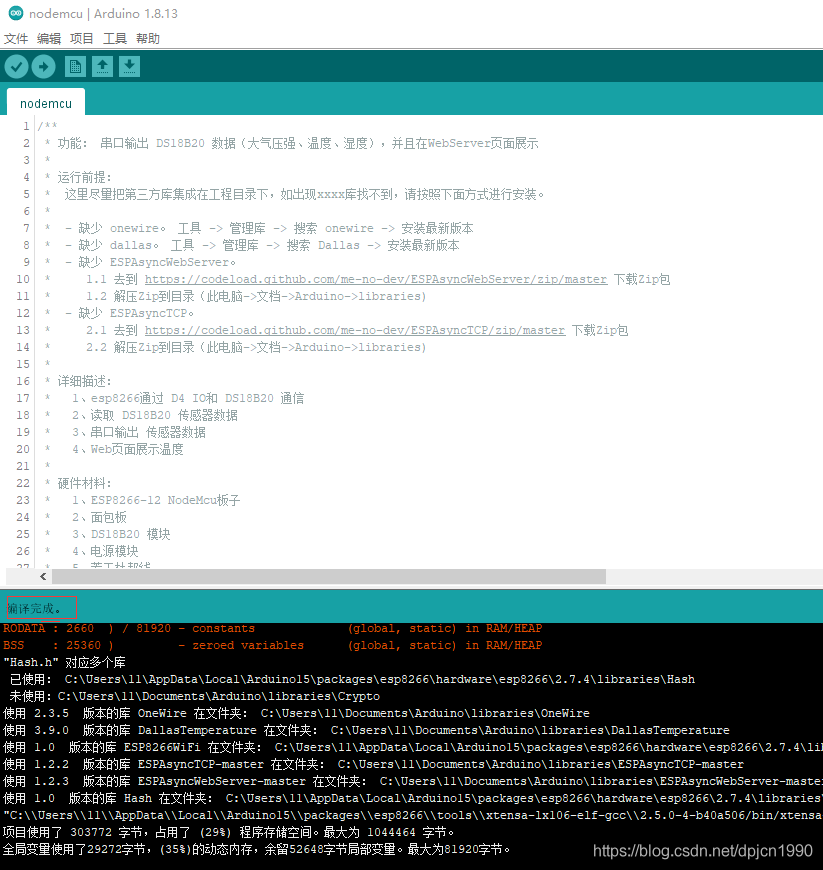Image resolution: width=823 pixels, height=870 pixels.
Task: Click console line for OneWire 2.3.5 library
Action: coord(296,714)
